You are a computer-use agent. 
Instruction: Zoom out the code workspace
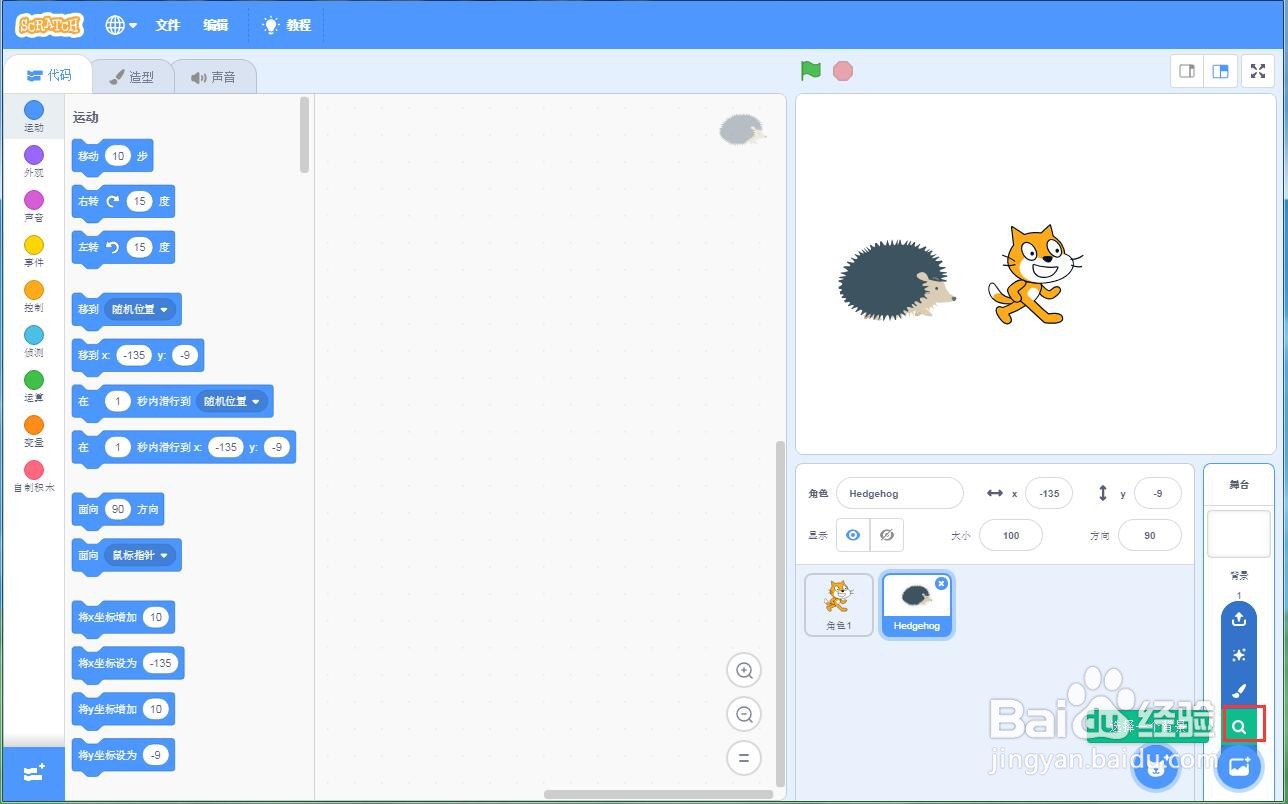point(744,715)
